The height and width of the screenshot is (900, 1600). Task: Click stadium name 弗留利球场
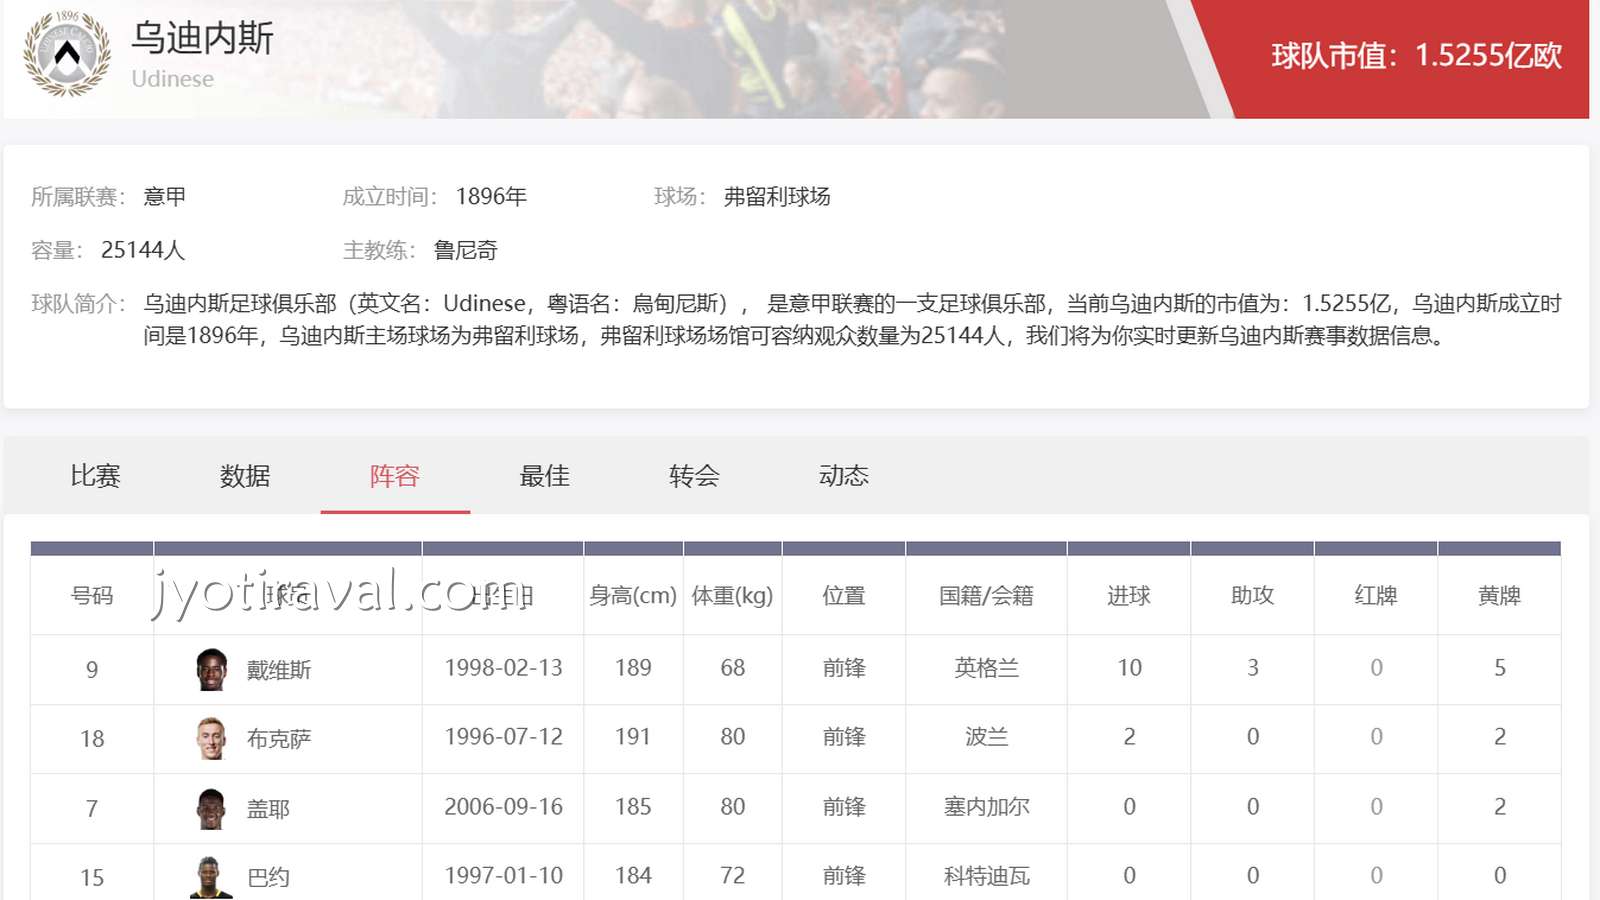[x=777, y=197]
